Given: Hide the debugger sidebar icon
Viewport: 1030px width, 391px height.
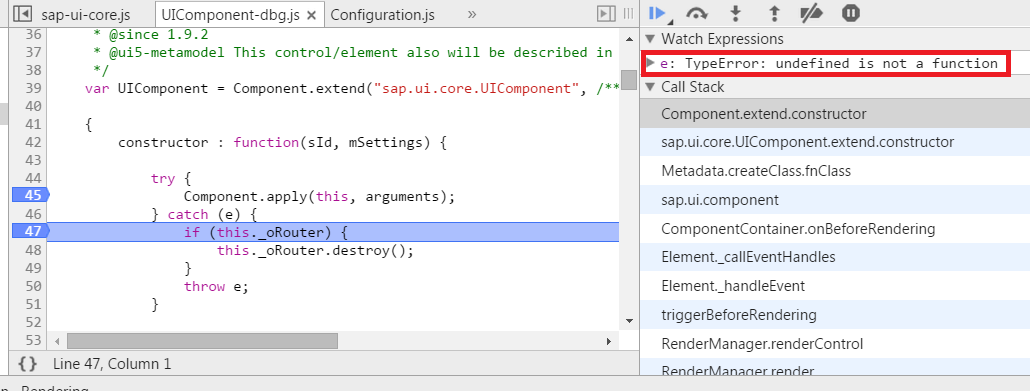Looking at the screenshot, I should tap(606, 14).
